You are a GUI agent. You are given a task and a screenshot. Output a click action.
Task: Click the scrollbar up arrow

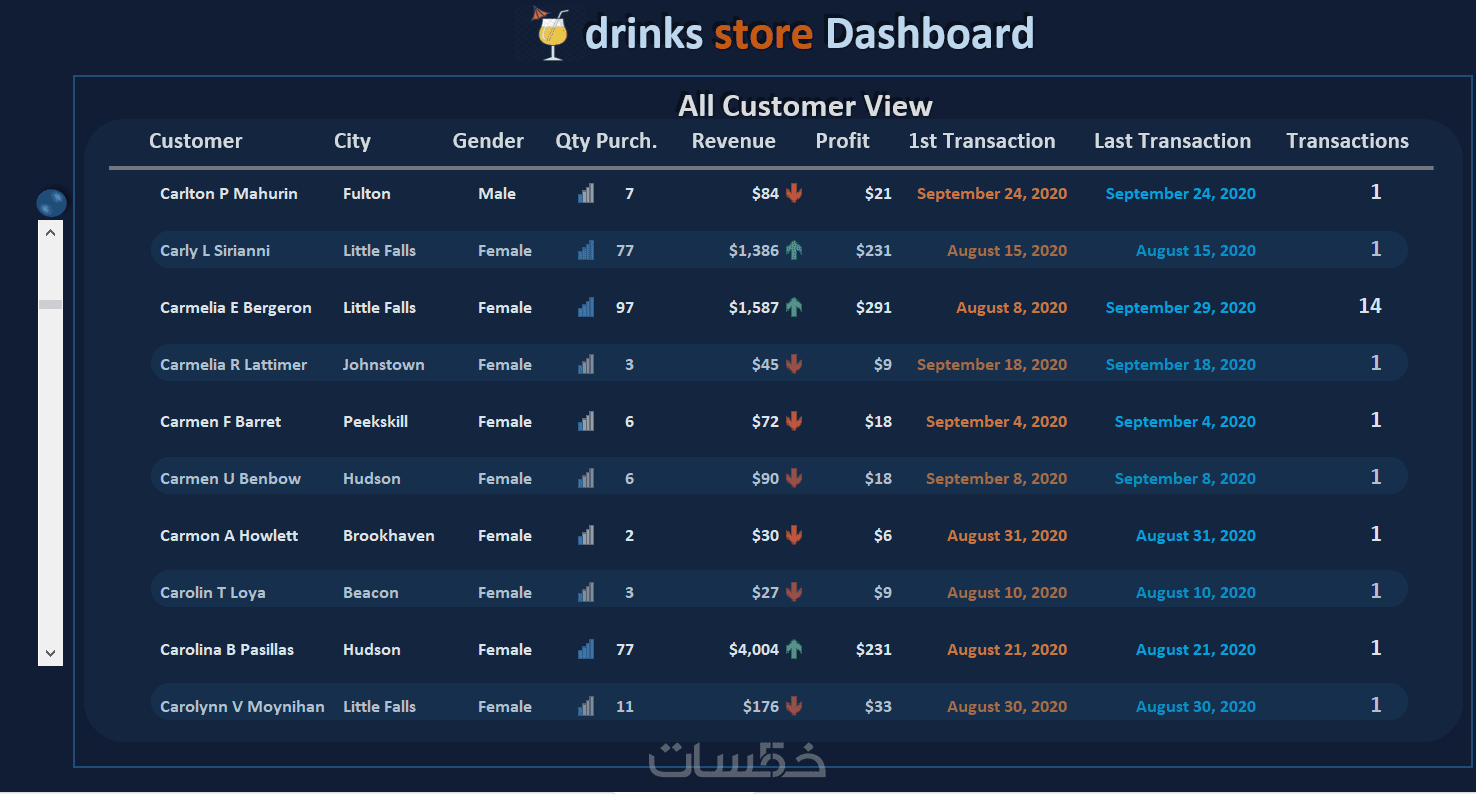click(x=50, y=232)
